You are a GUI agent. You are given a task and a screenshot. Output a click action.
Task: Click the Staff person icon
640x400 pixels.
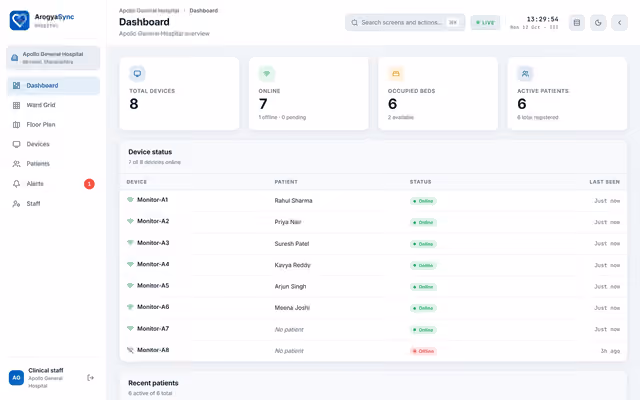[16, 204]
